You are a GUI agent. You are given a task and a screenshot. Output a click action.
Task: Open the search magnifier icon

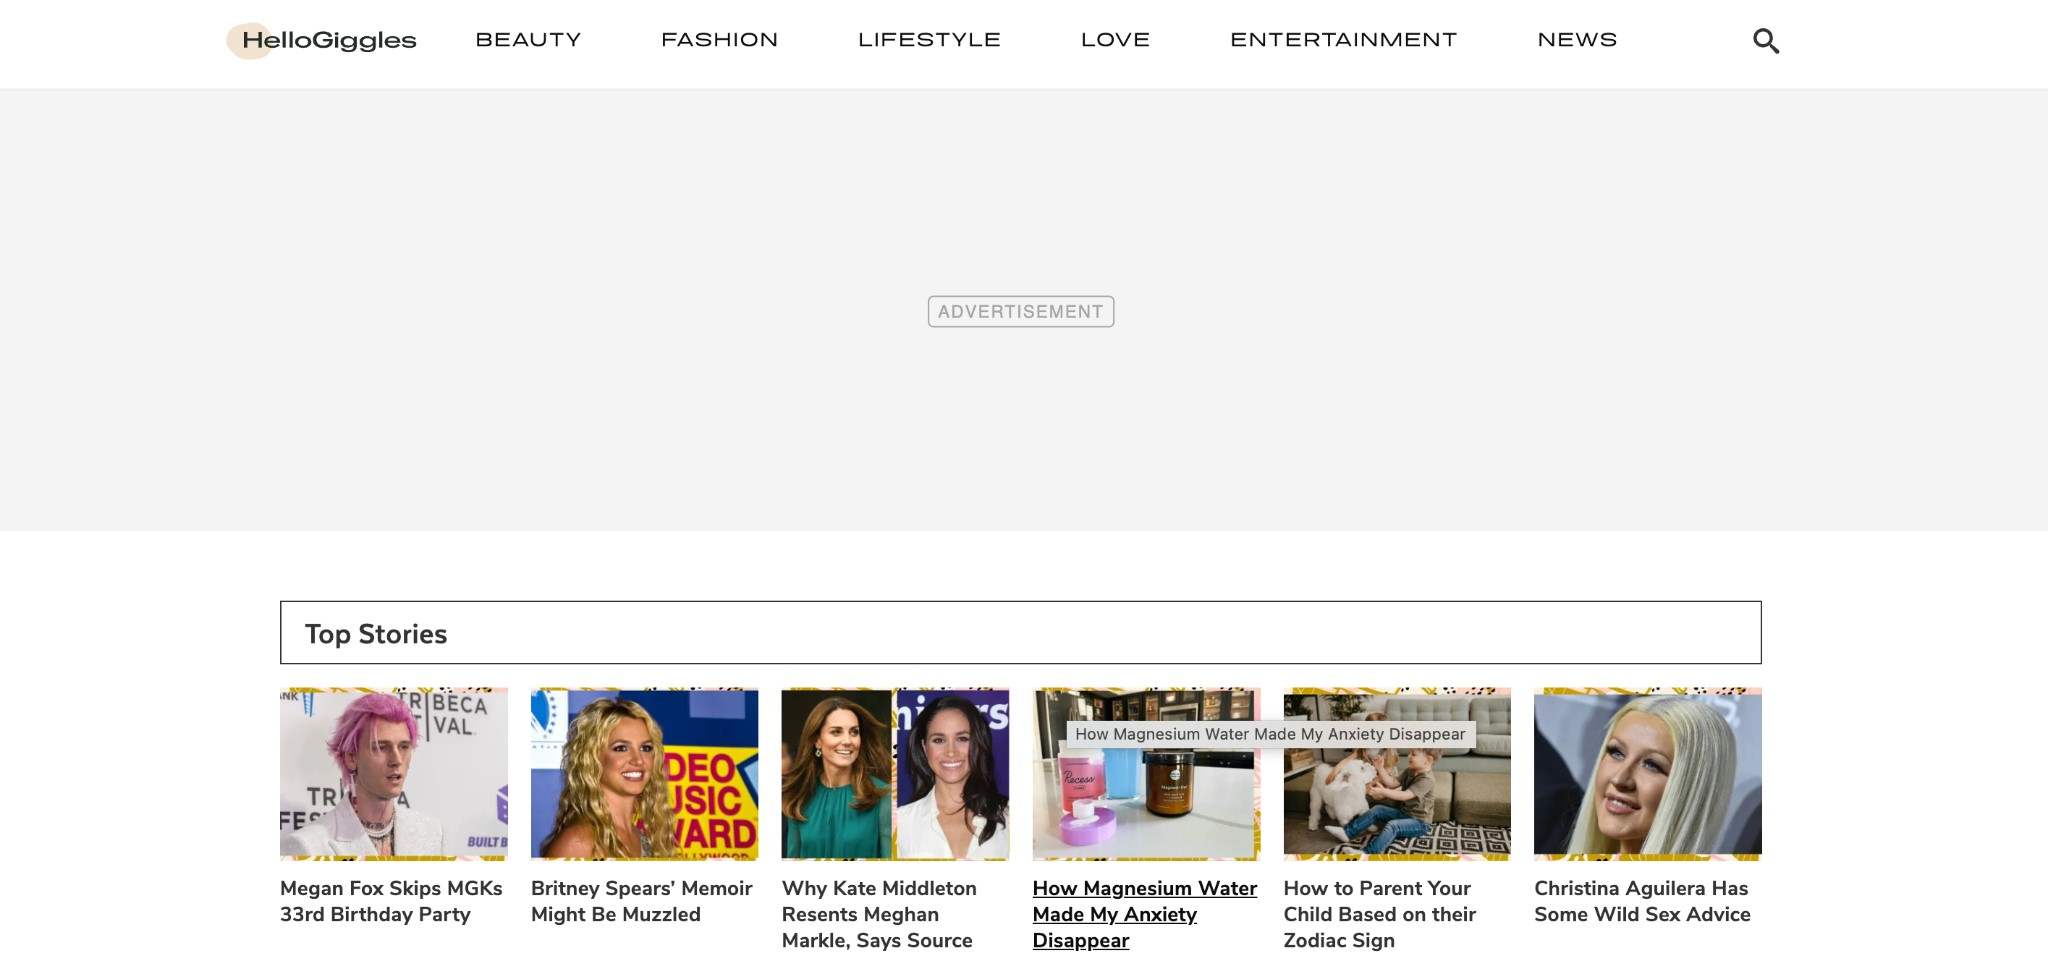pos(1766,41)
